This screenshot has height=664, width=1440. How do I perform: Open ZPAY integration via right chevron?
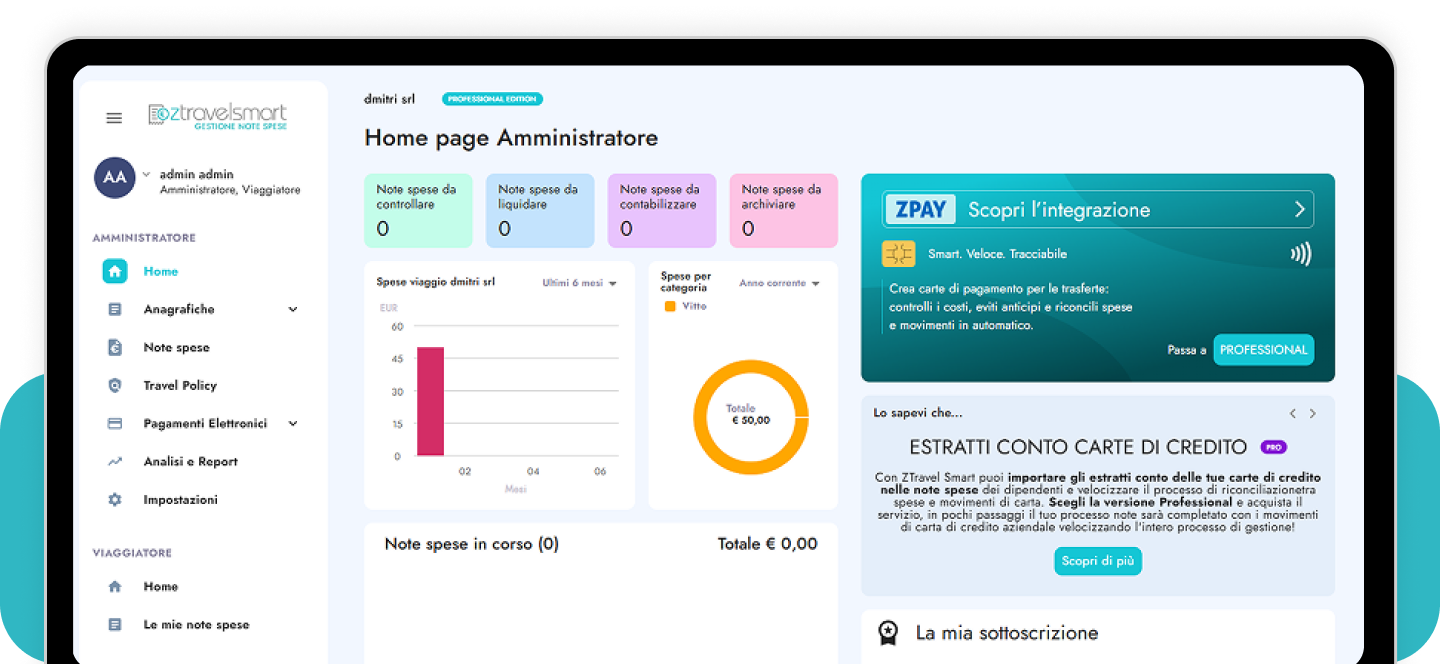click(1300, 210)
